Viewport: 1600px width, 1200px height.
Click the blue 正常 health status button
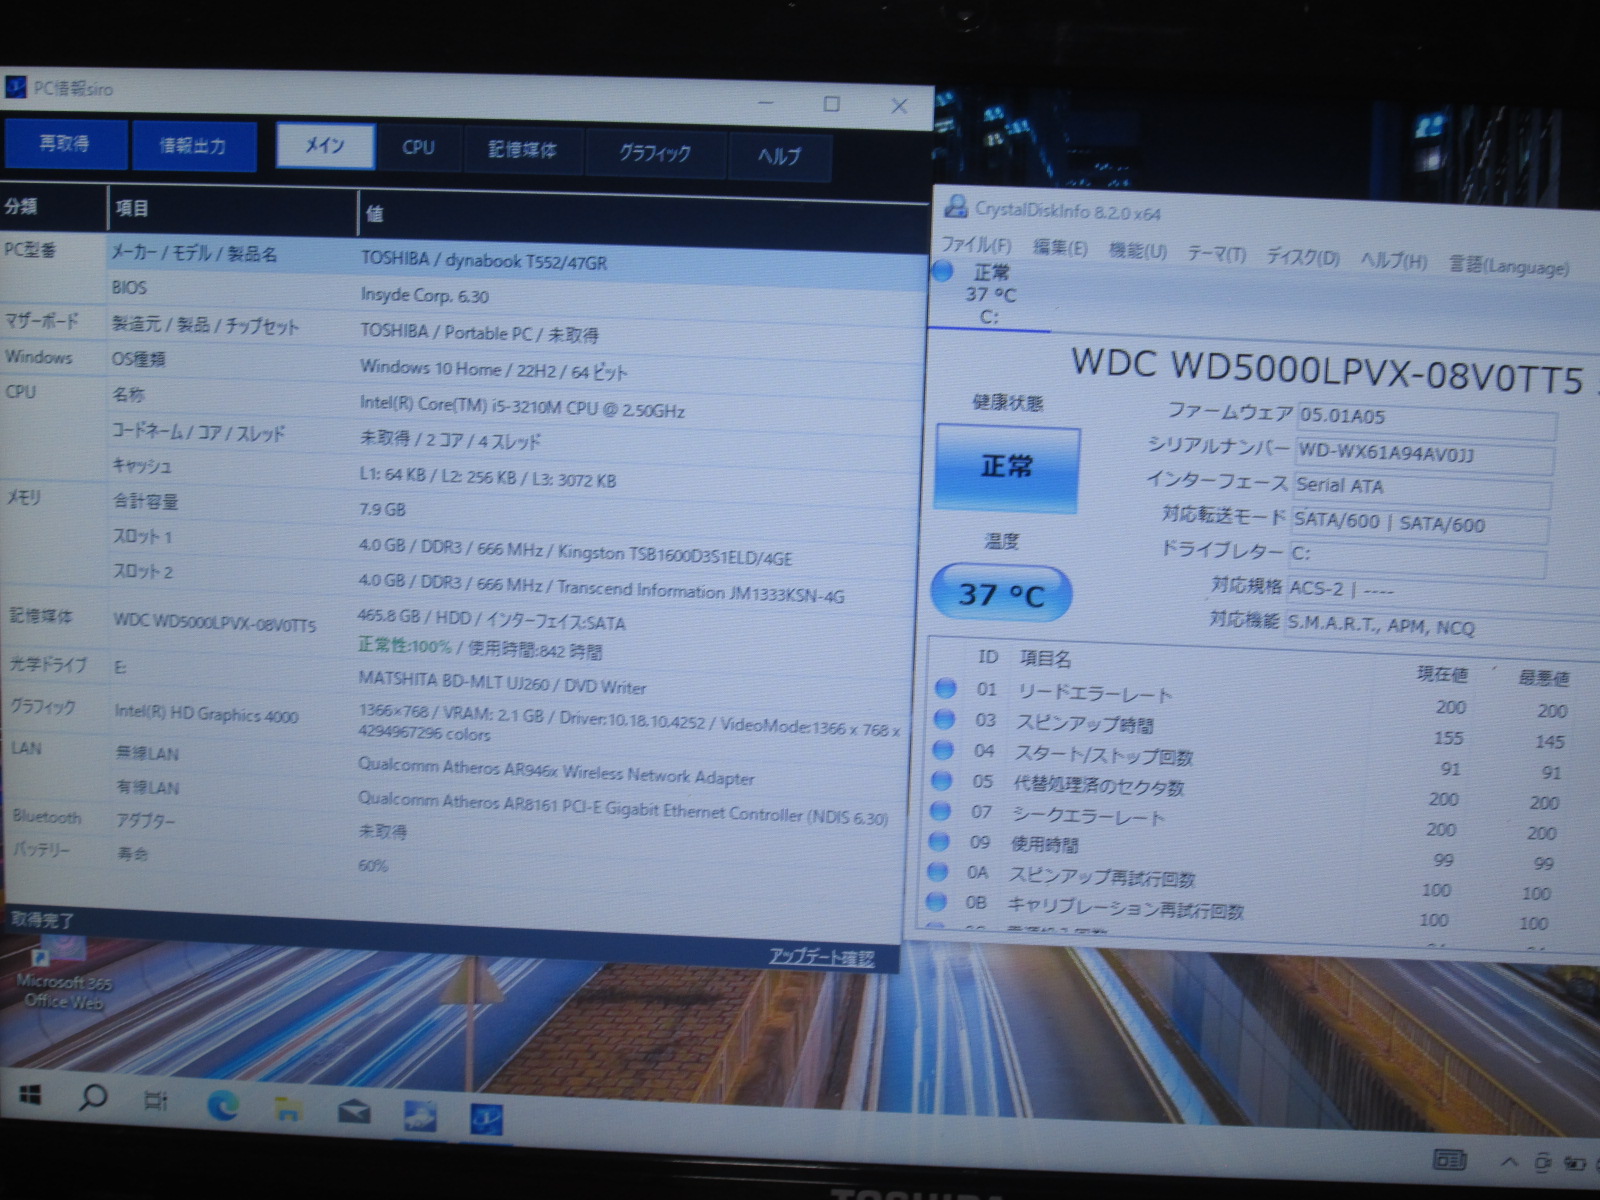[1007, 467]
